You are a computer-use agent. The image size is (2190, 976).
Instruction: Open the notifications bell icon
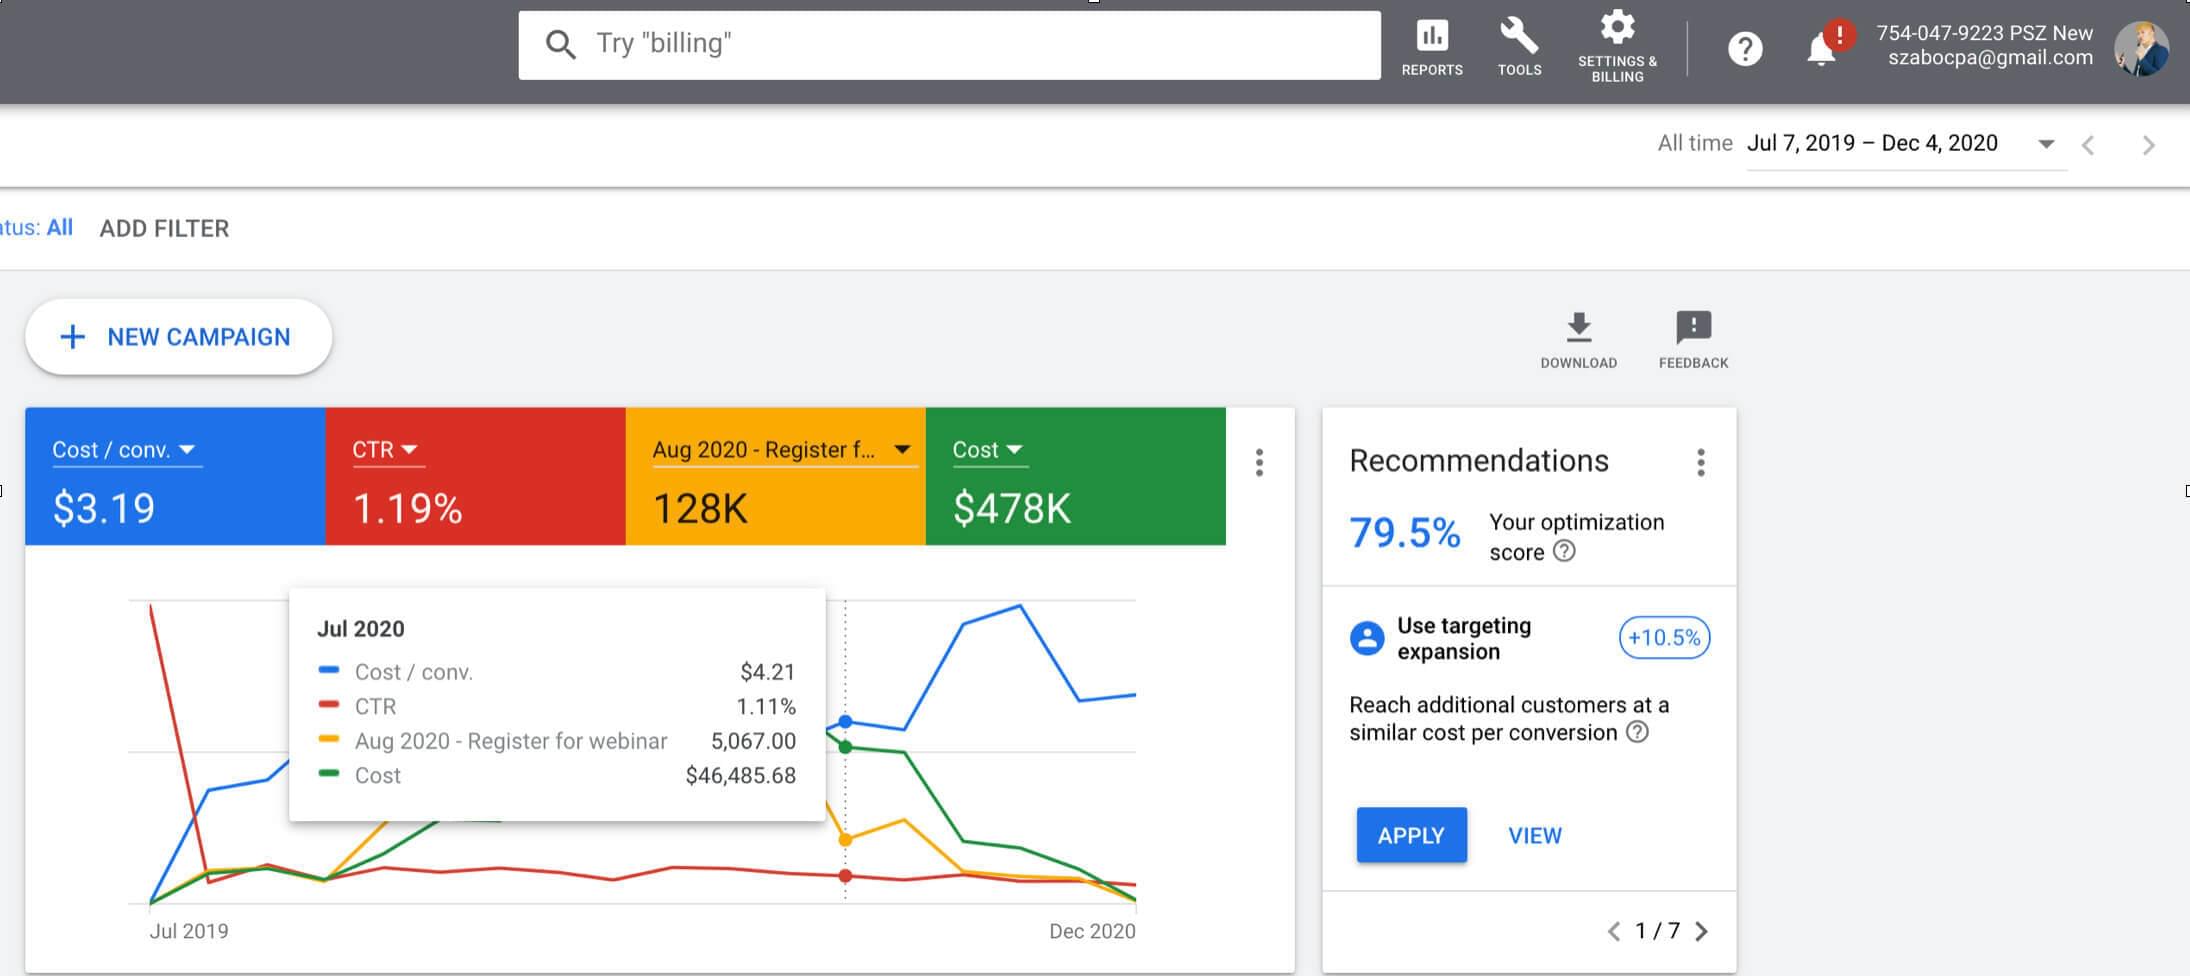(1821, 49)
